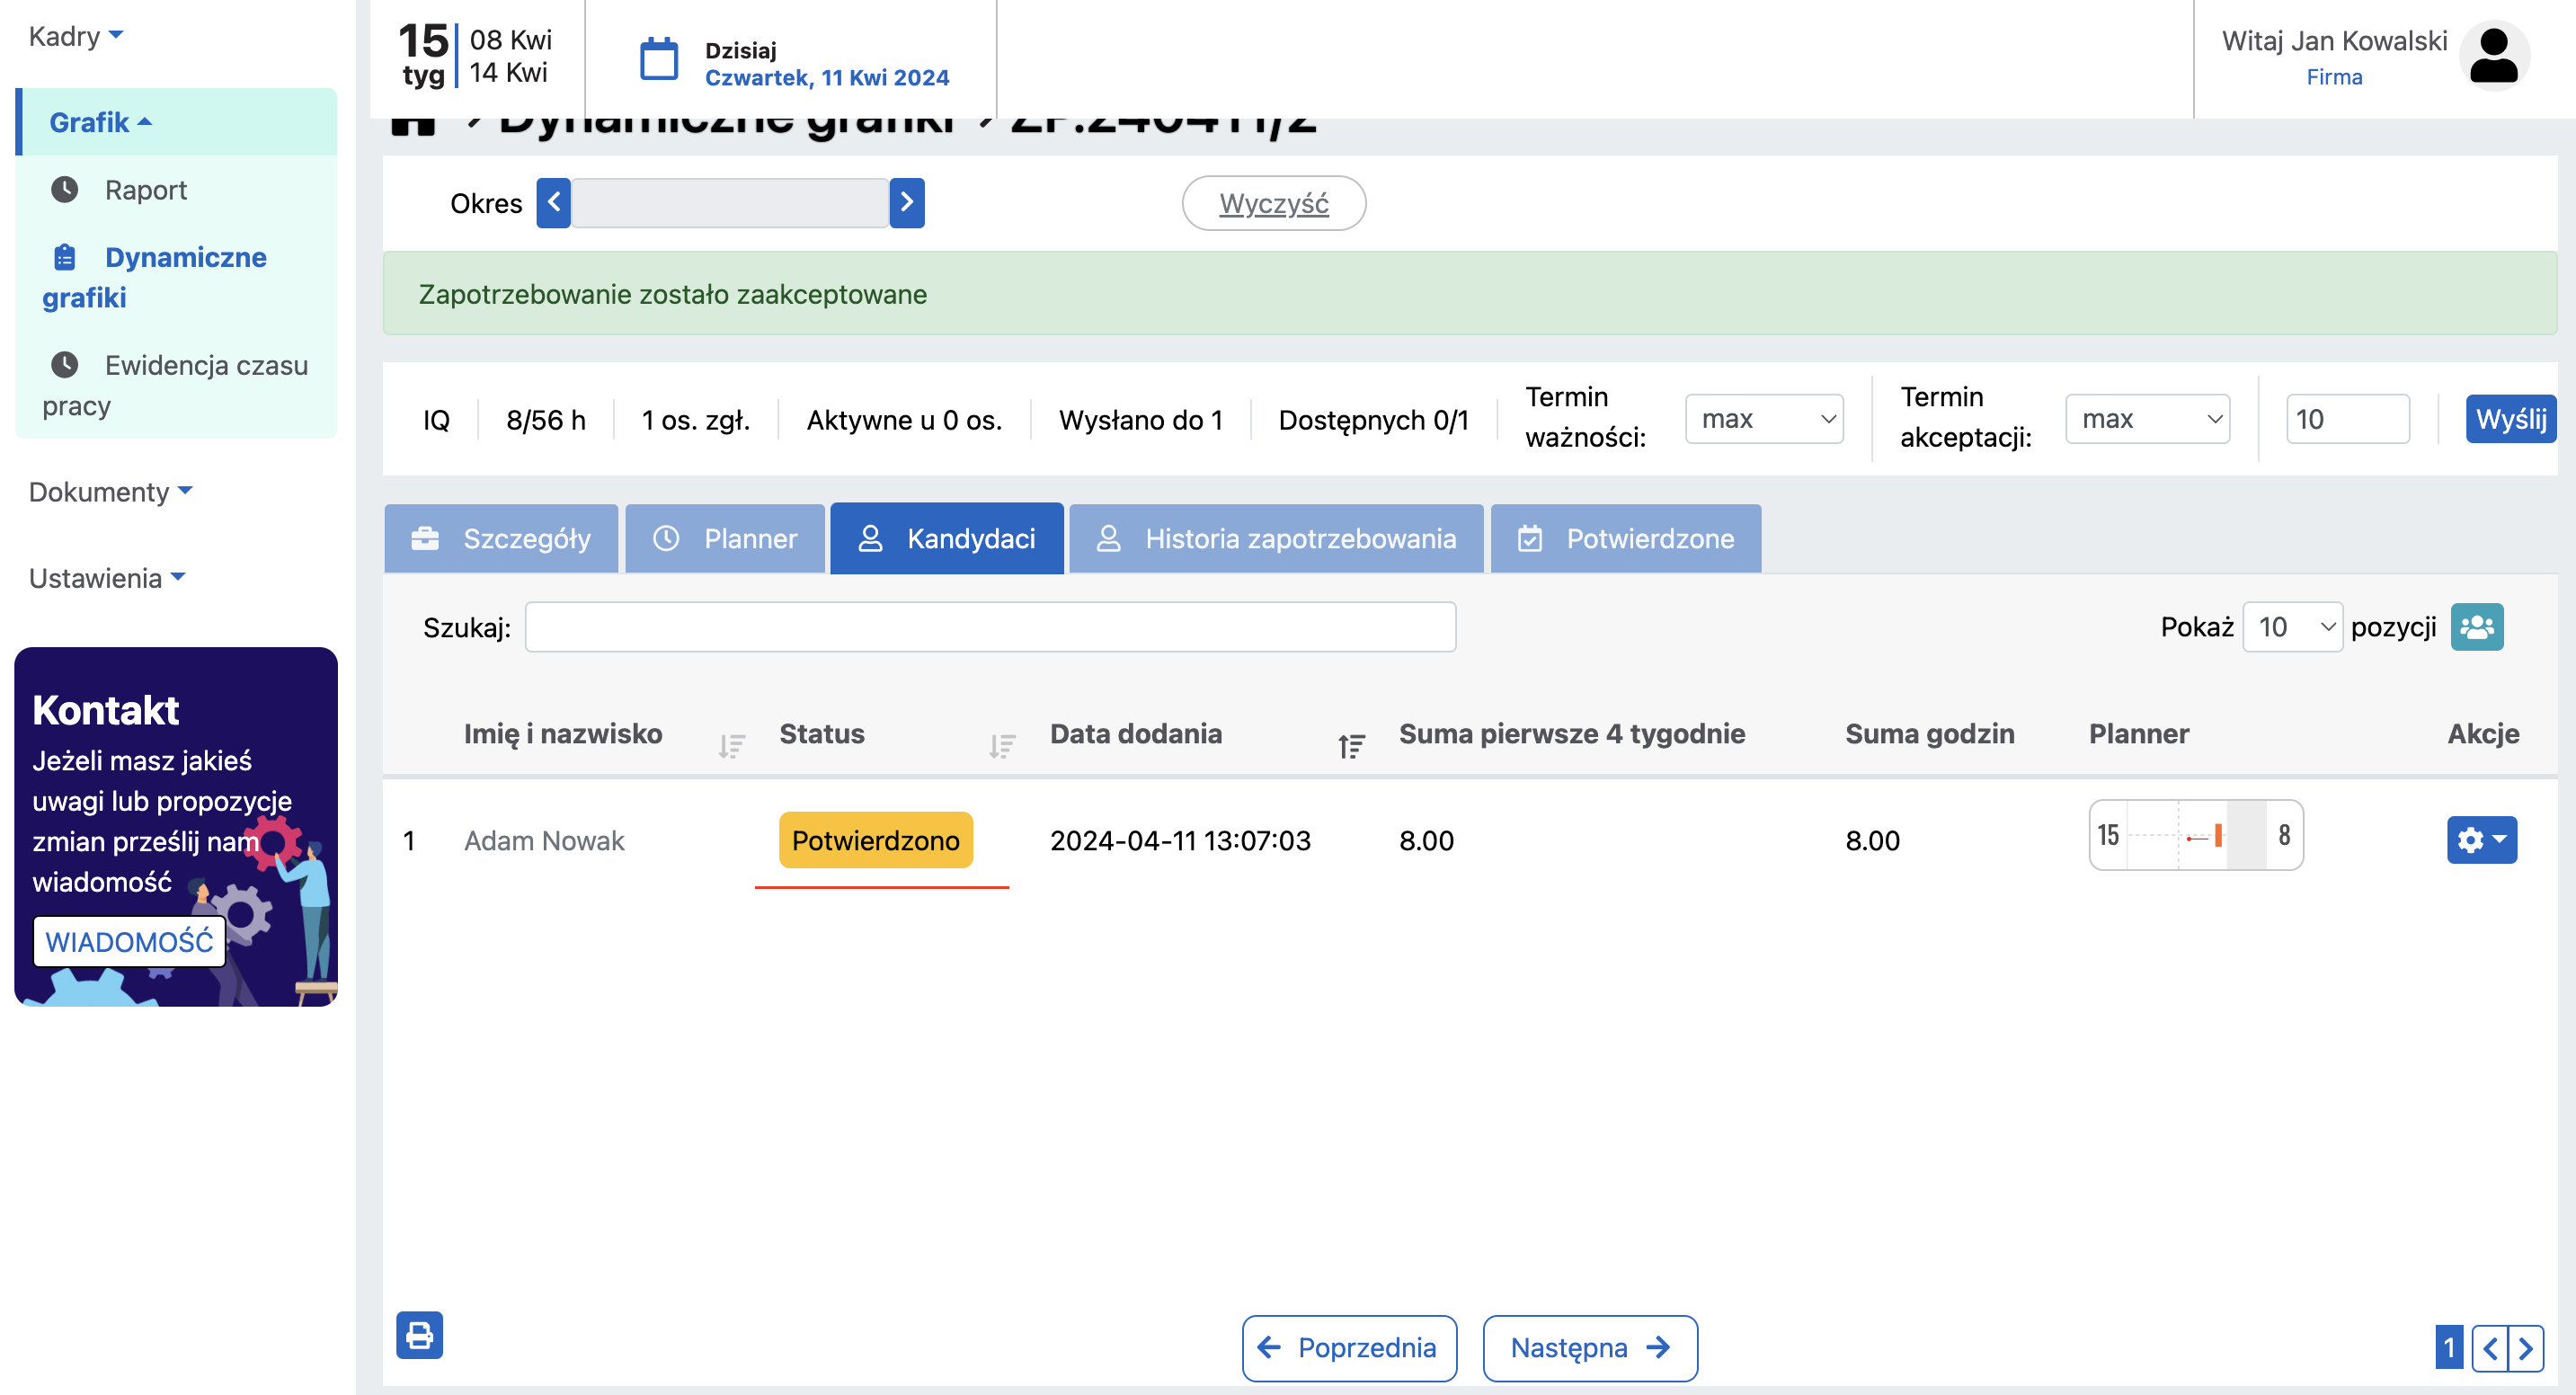The width and height of the screenshot is (2576, 1395).
Task: Click the Poprzednia button
Action: [1349, 1348]
